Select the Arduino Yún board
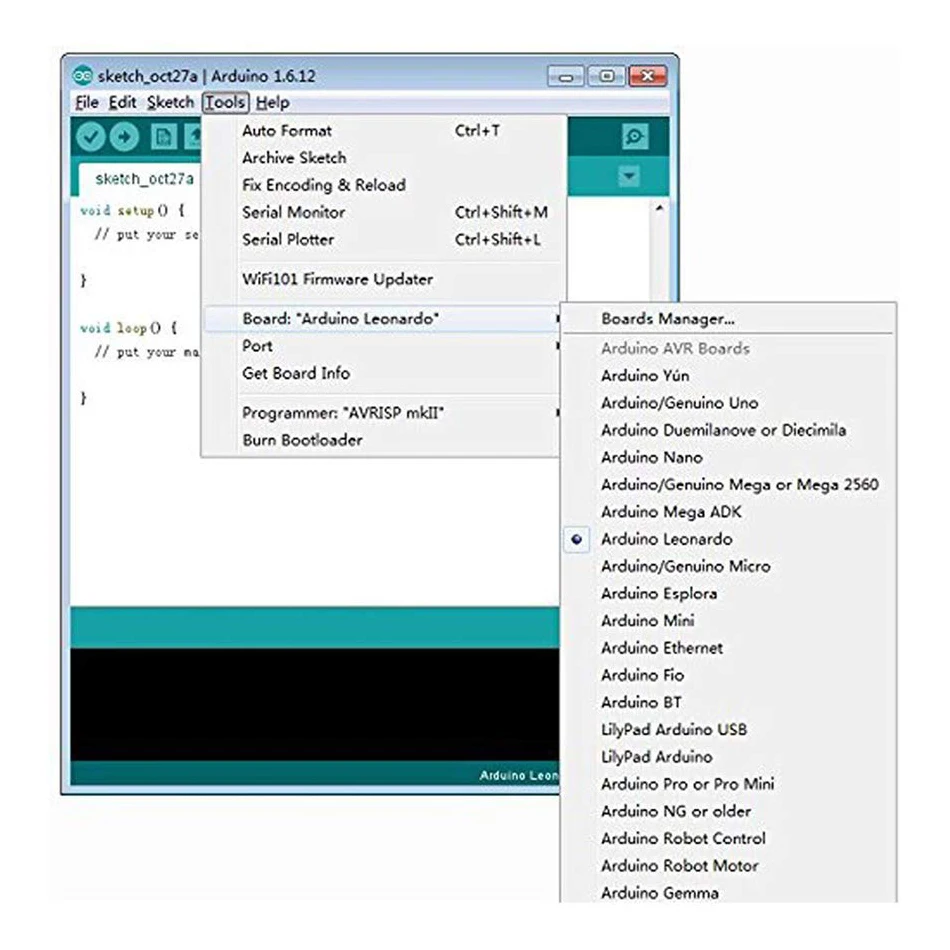 tap(728, 376)
